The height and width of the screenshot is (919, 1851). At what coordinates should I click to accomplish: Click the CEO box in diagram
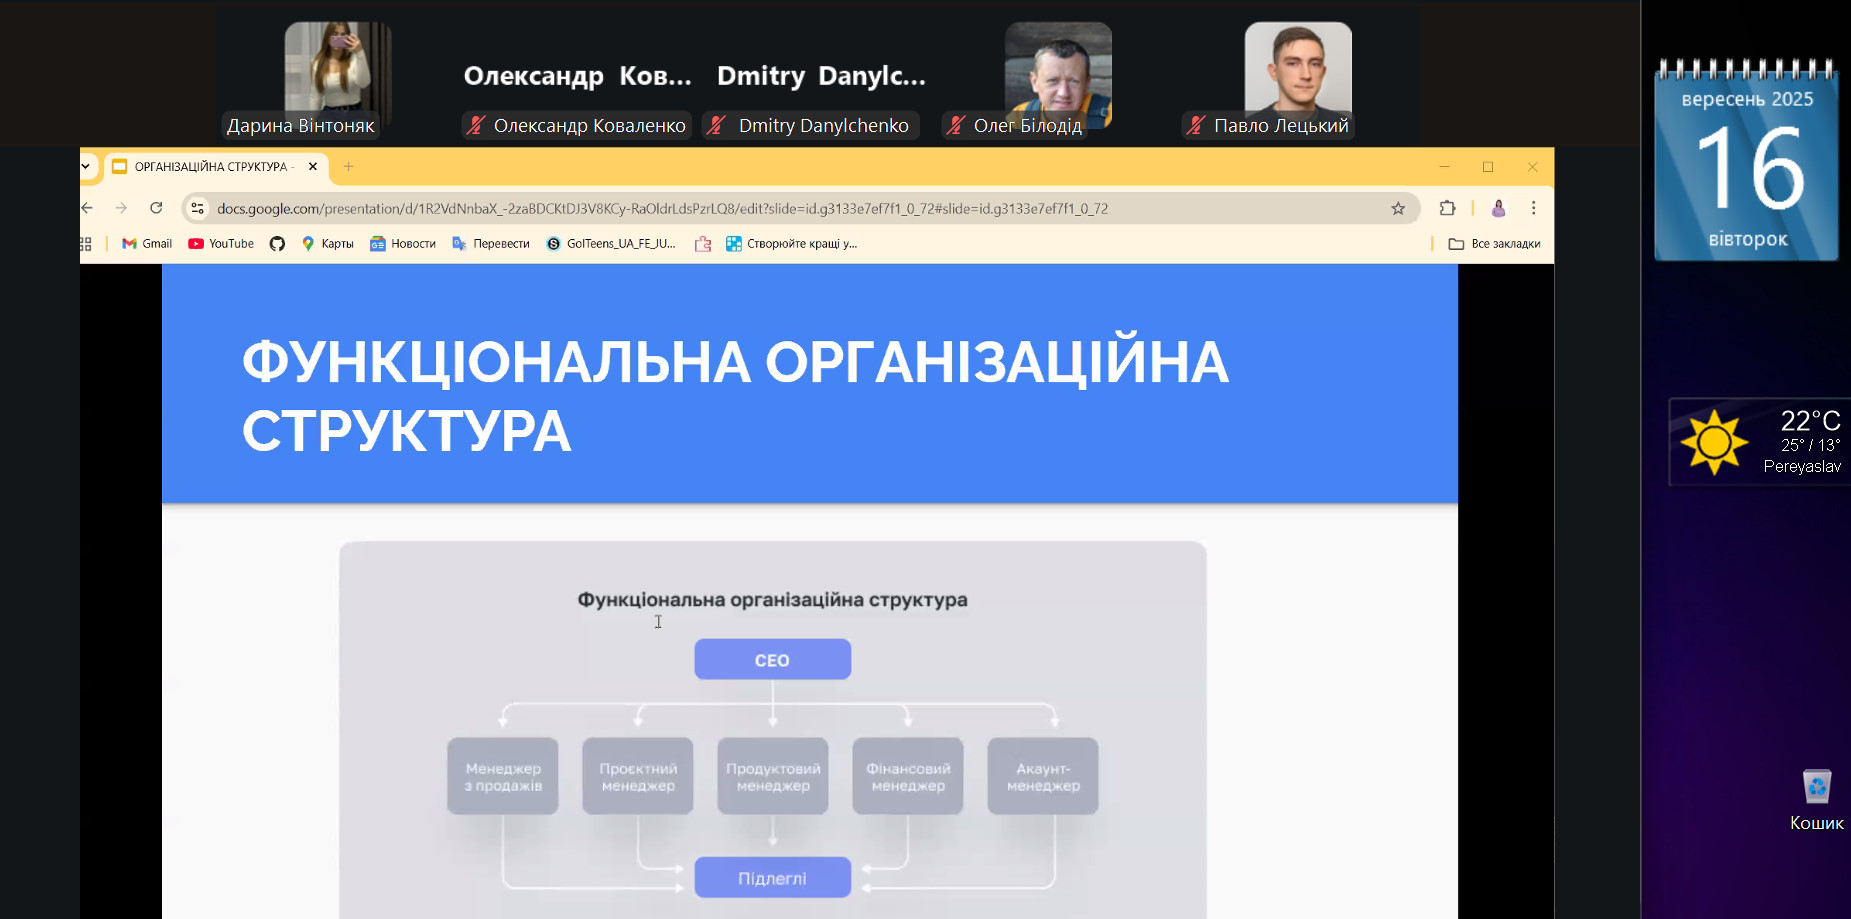coord(772,660)
